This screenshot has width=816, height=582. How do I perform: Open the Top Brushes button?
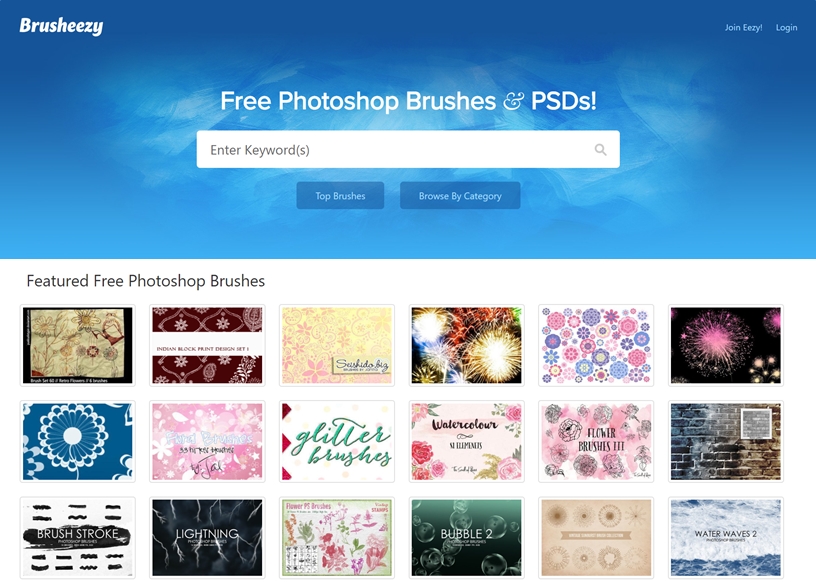pyautogui.click(x=340, y=196)
